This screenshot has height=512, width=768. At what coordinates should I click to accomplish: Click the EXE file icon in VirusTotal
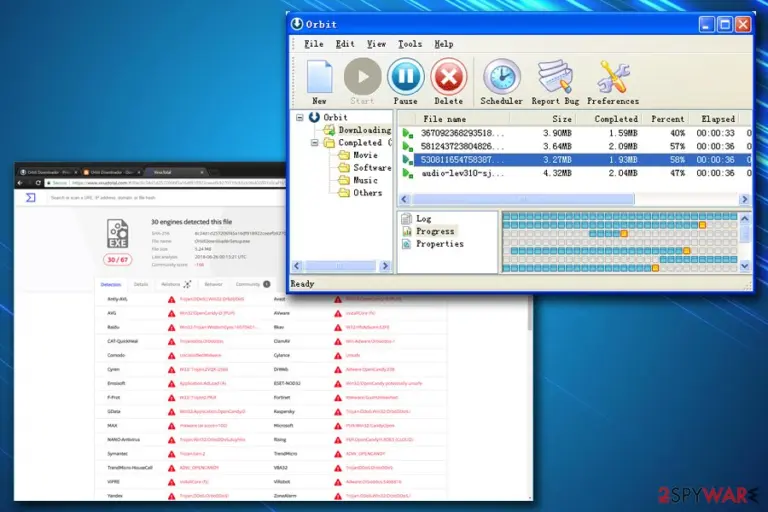tap(118, 233)
